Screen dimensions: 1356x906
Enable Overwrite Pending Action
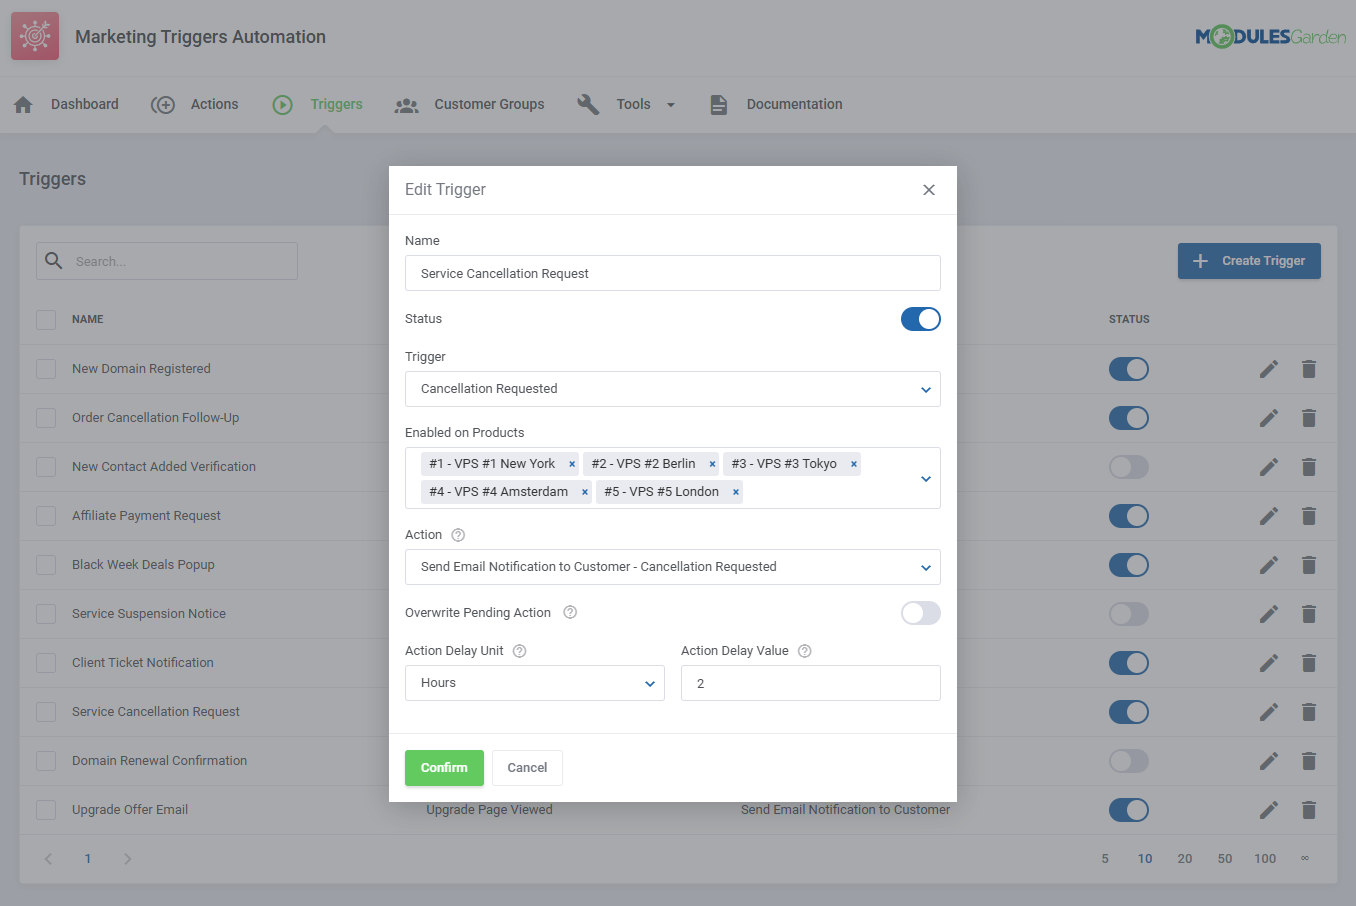point(920,613)
